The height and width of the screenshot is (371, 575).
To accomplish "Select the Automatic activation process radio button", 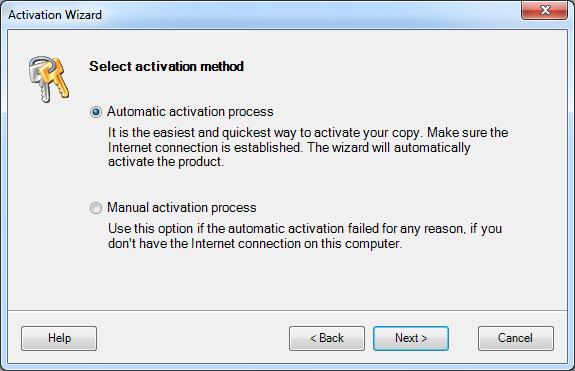I will [x=96, y=112].
